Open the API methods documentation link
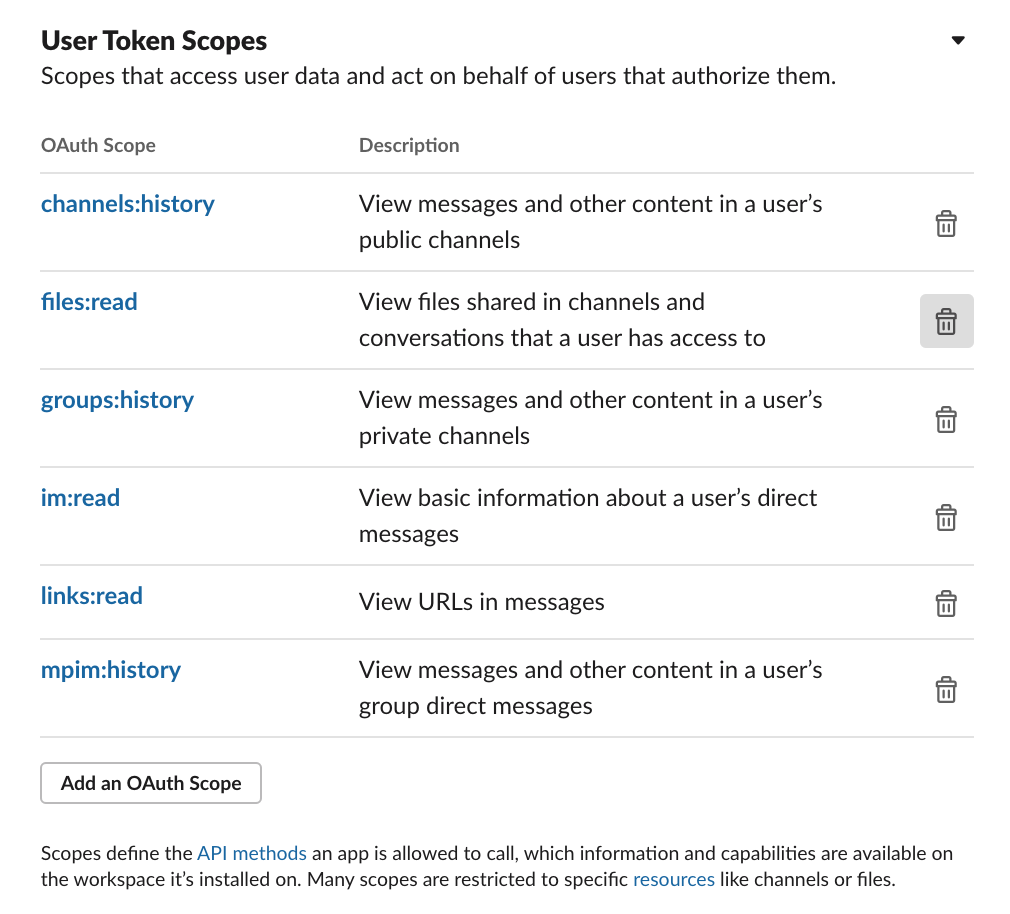The width and height of the screenshot is (1010, 914). pos(251,853)
